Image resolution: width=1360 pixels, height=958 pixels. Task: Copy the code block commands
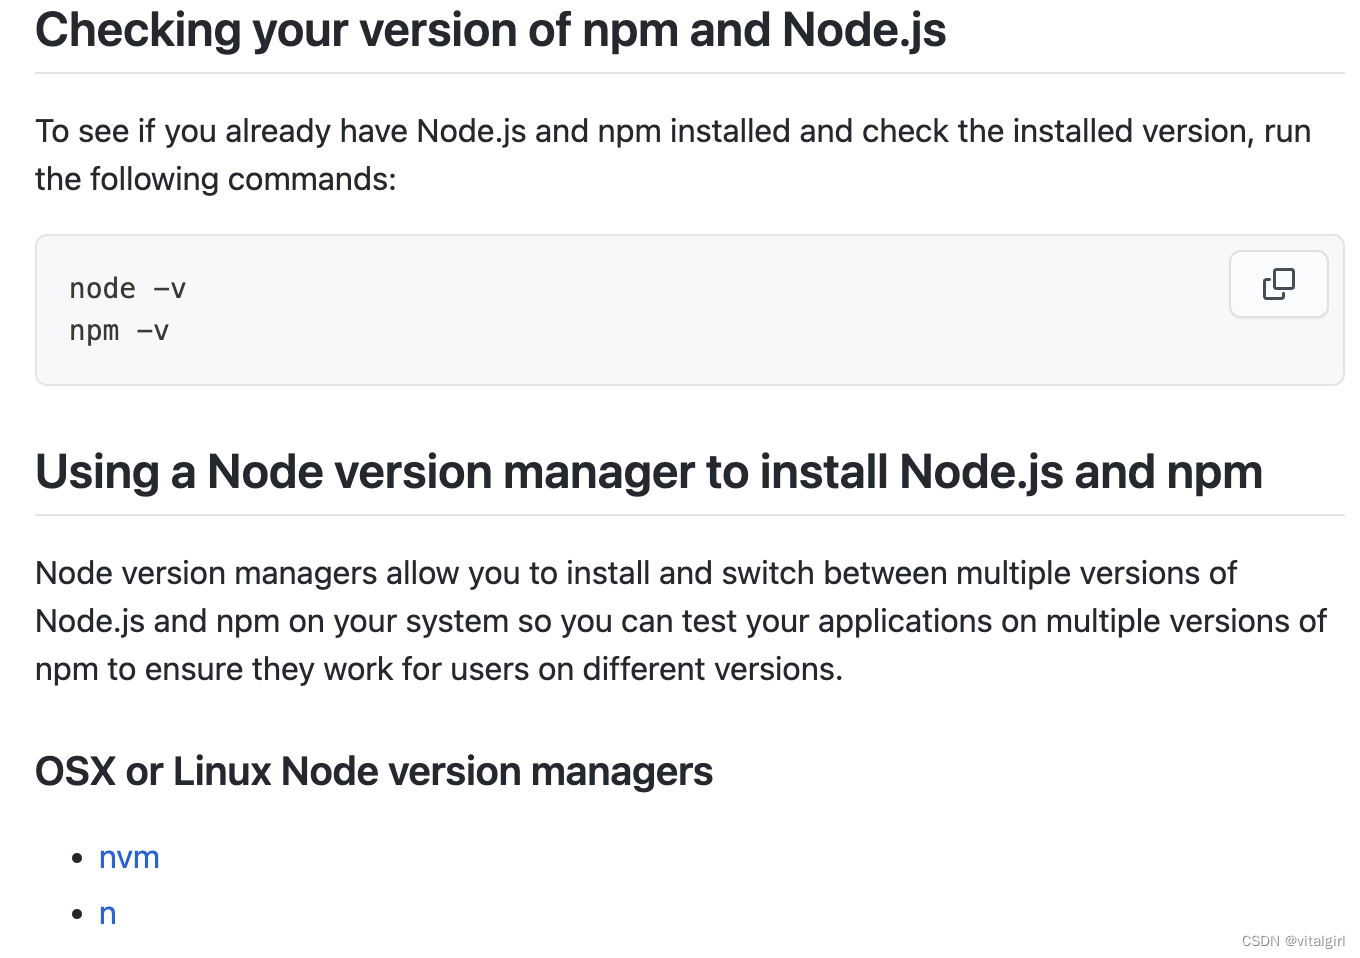point(1278,284)
